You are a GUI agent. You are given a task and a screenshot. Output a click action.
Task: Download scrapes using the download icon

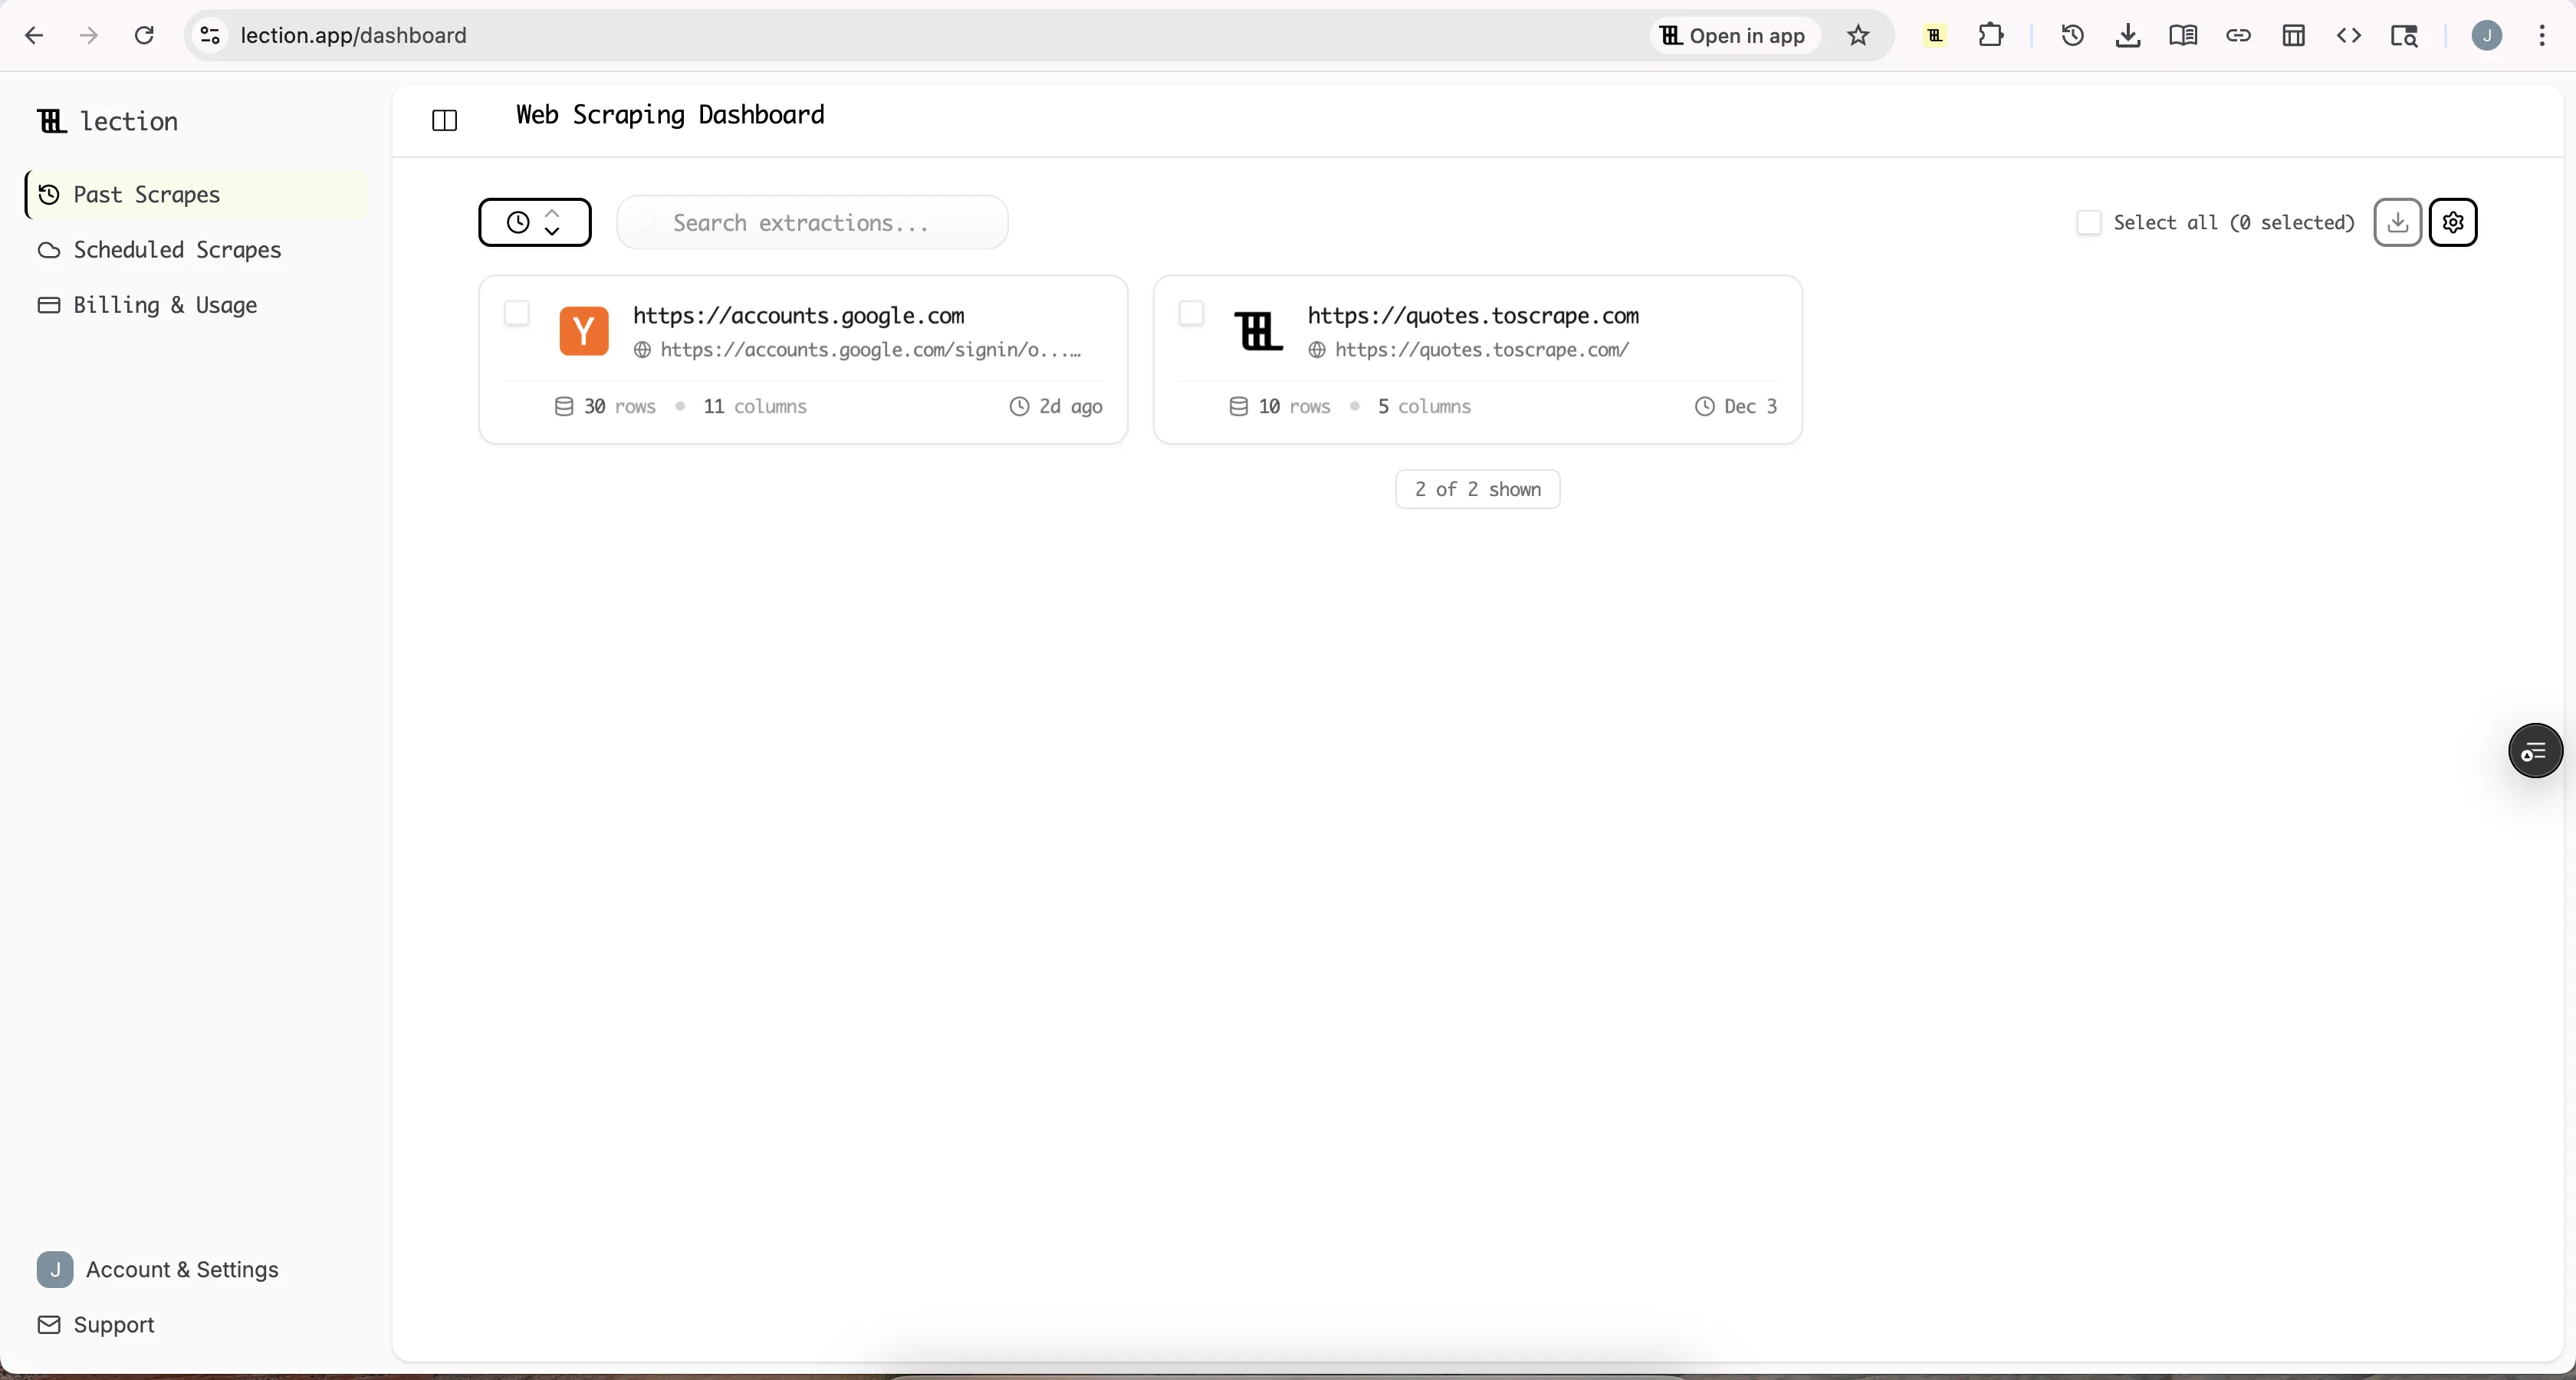[x=2396, y=222]
